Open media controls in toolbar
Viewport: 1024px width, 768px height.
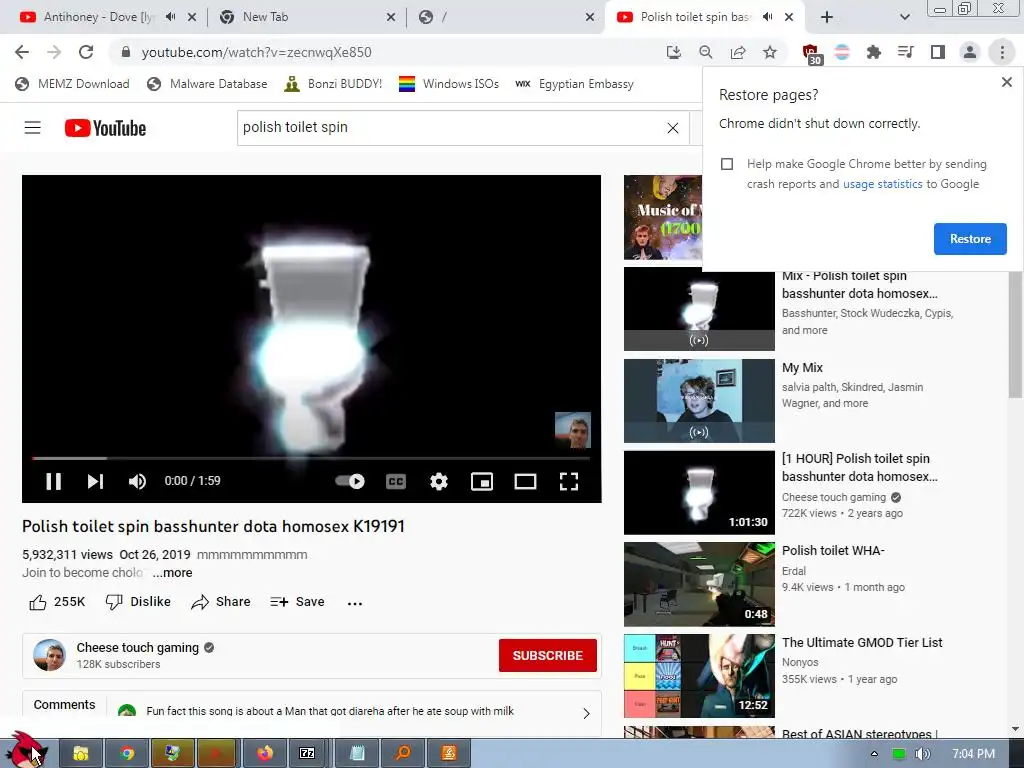tap(906, 52)
